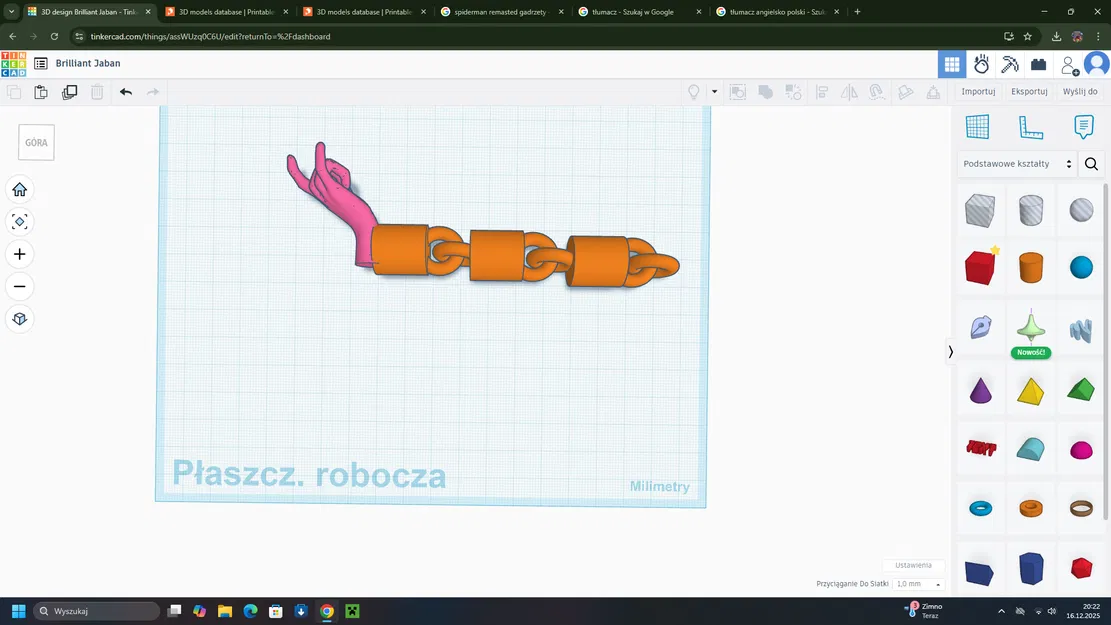Screen dimensions: 1111x625
Task: Click the Copy toolbar icon
Action: tap(13, 92)
